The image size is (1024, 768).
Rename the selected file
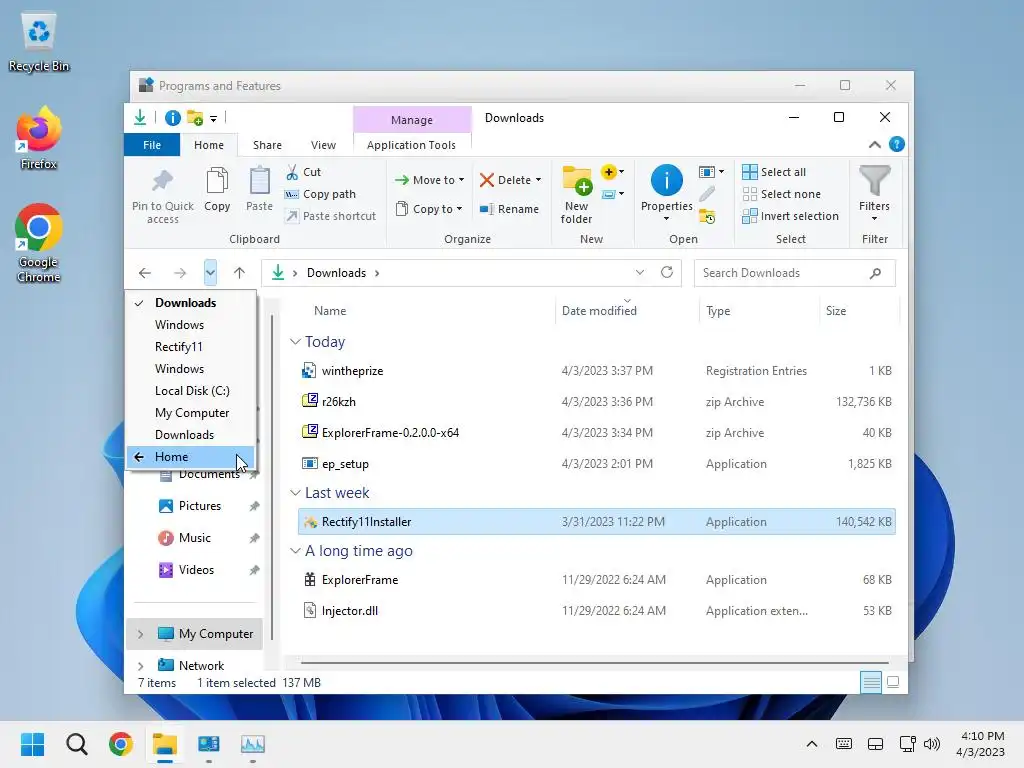[x=509, y=209]
